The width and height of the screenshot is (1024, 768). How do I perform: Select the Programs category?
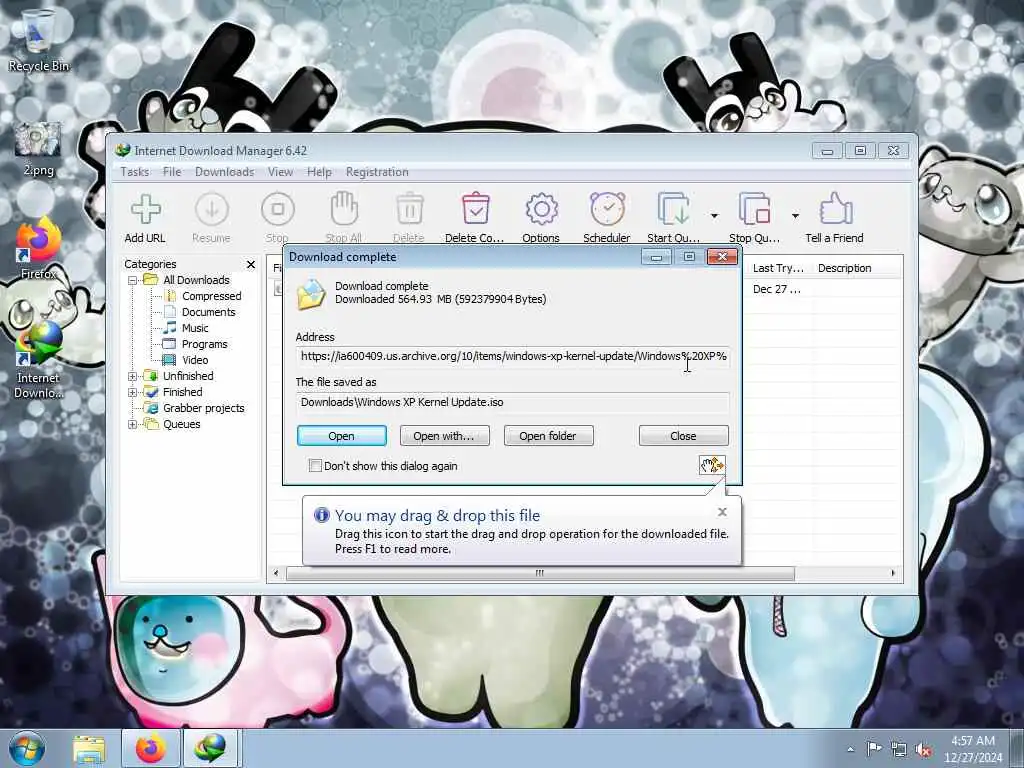(x=204, y=344)
